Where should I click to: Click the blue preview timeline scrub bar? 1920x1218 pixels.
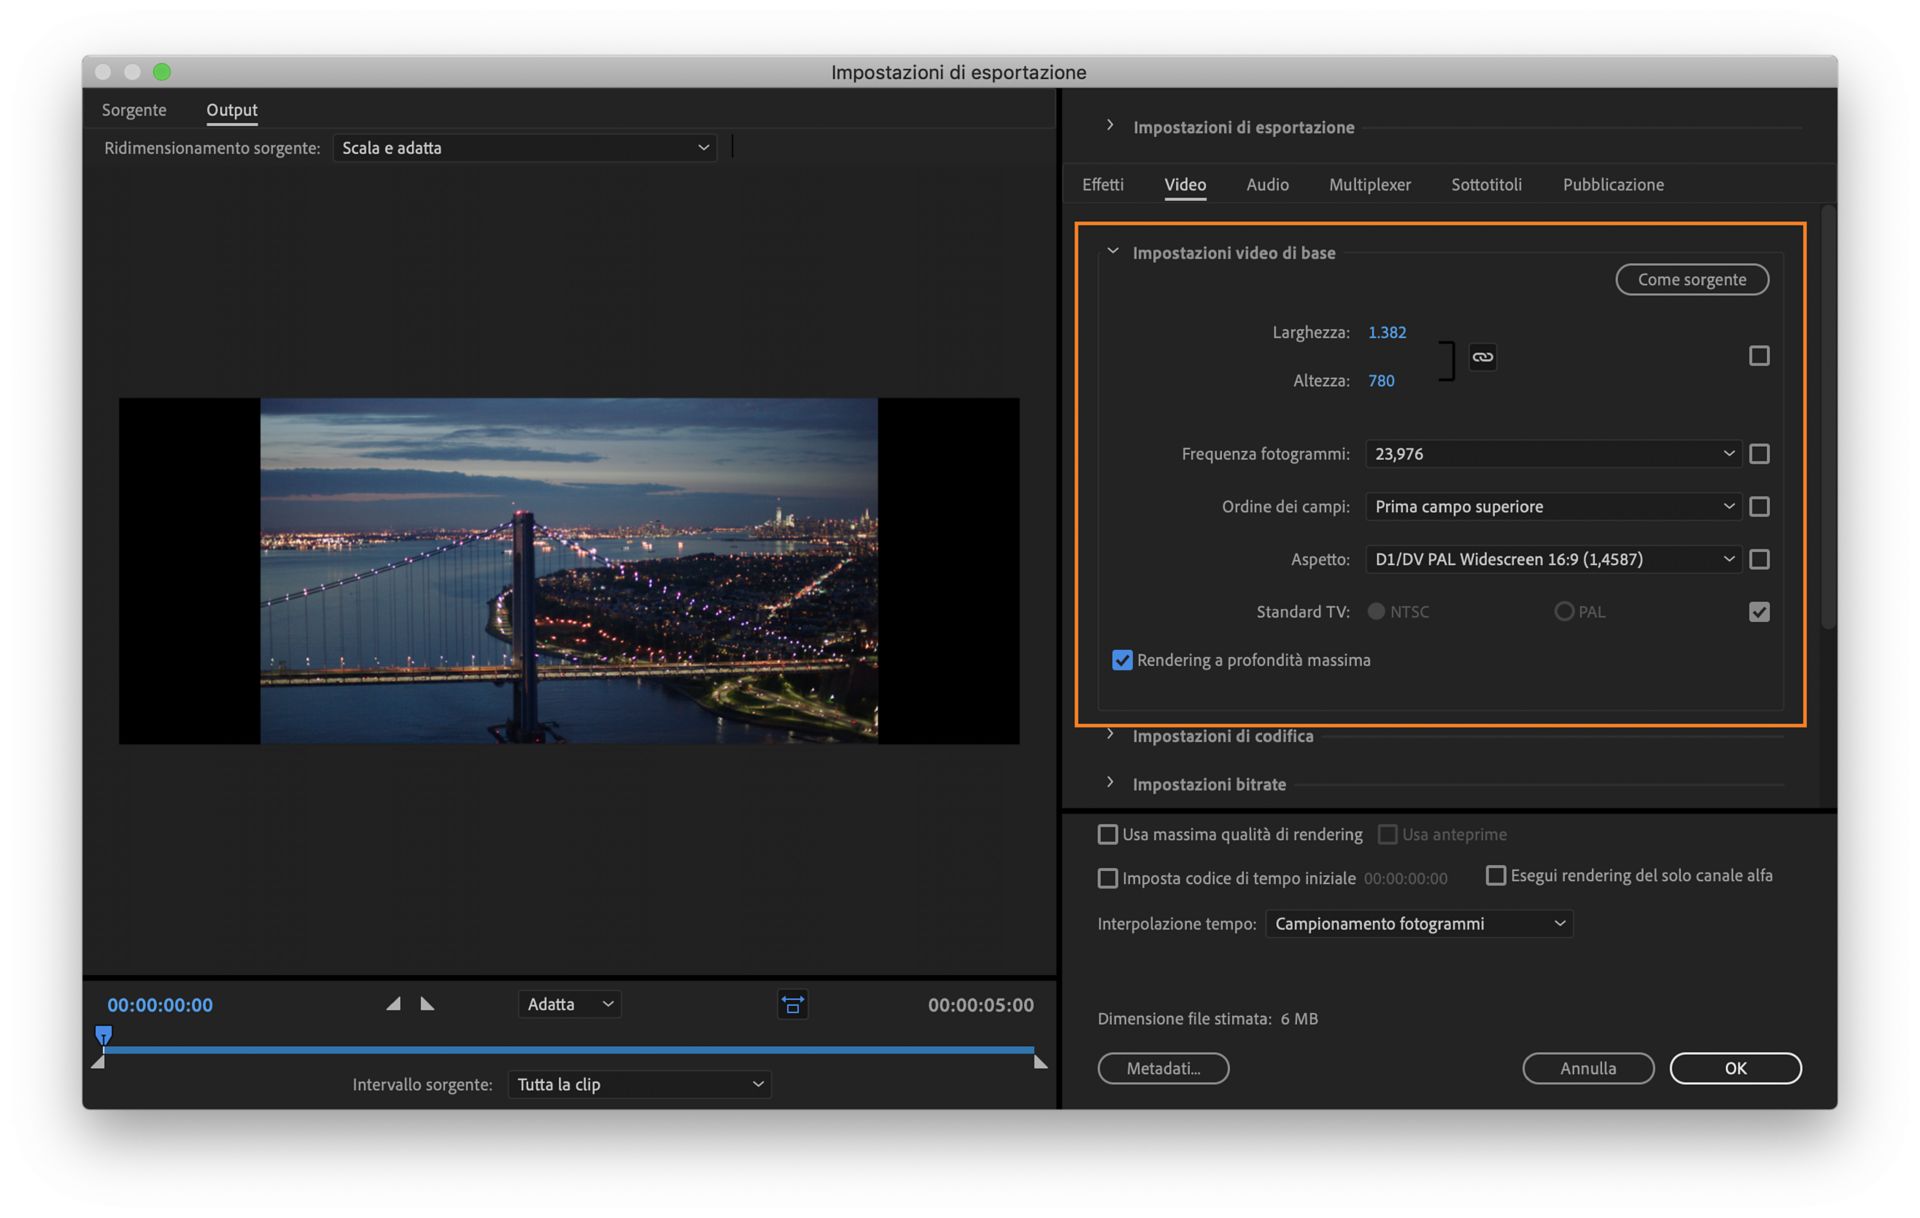(568, 1050)
